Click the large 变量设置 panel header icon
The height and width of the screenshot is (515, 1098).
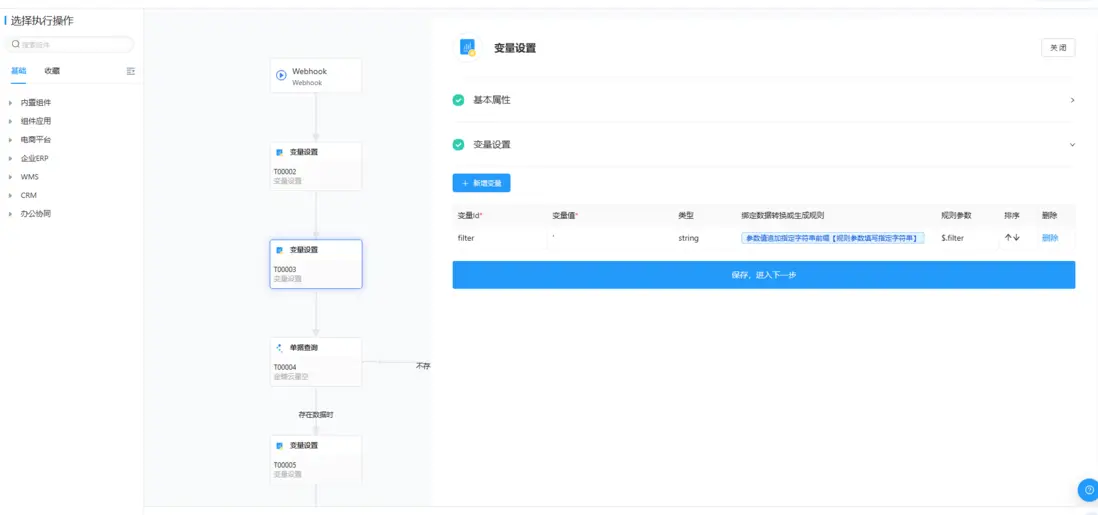click(x=468, y=48)
